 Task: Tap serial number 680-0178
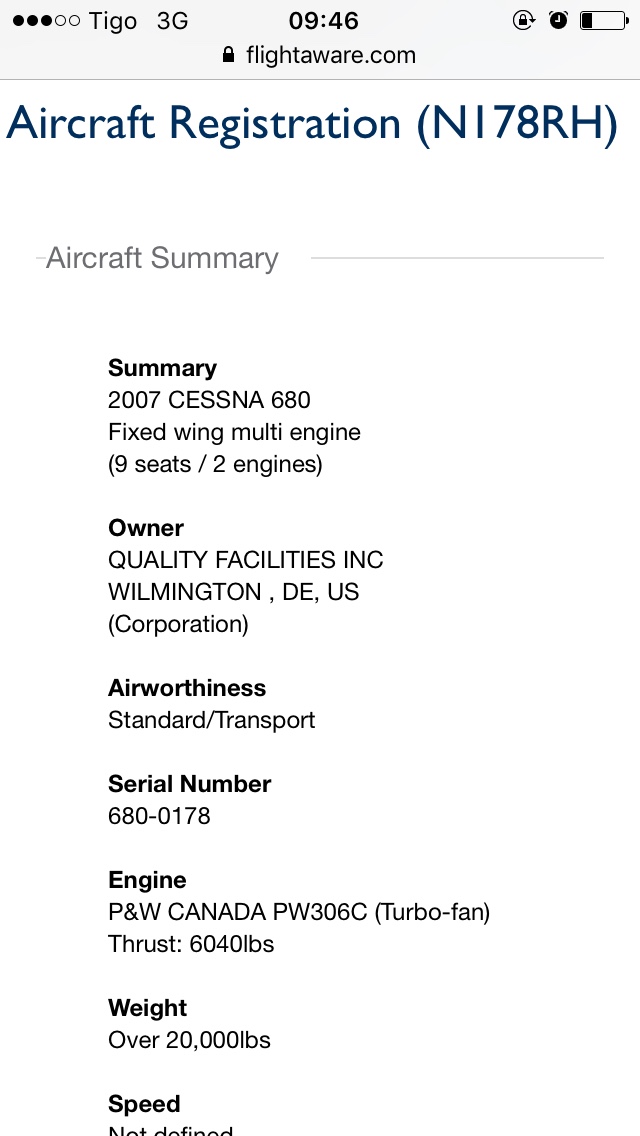(159, 816)
